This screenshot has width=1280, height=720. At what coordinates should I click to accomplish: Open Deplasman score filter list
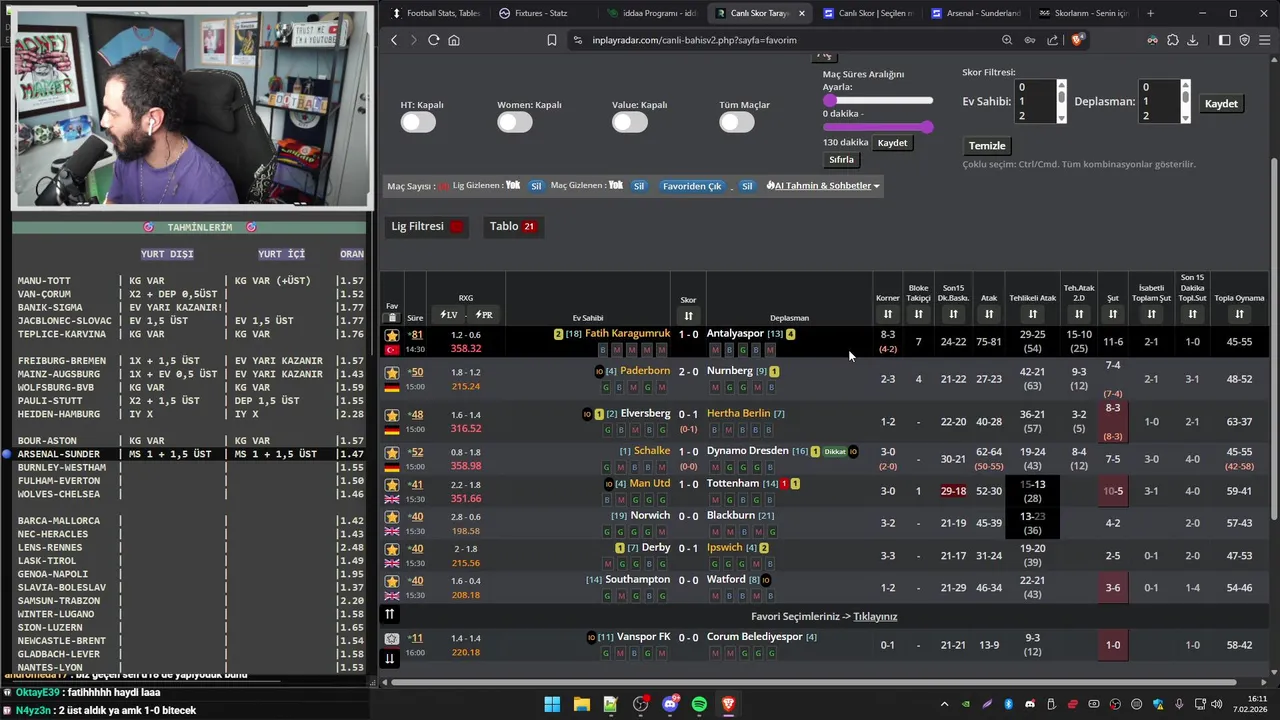click(x=1166, y=101)
